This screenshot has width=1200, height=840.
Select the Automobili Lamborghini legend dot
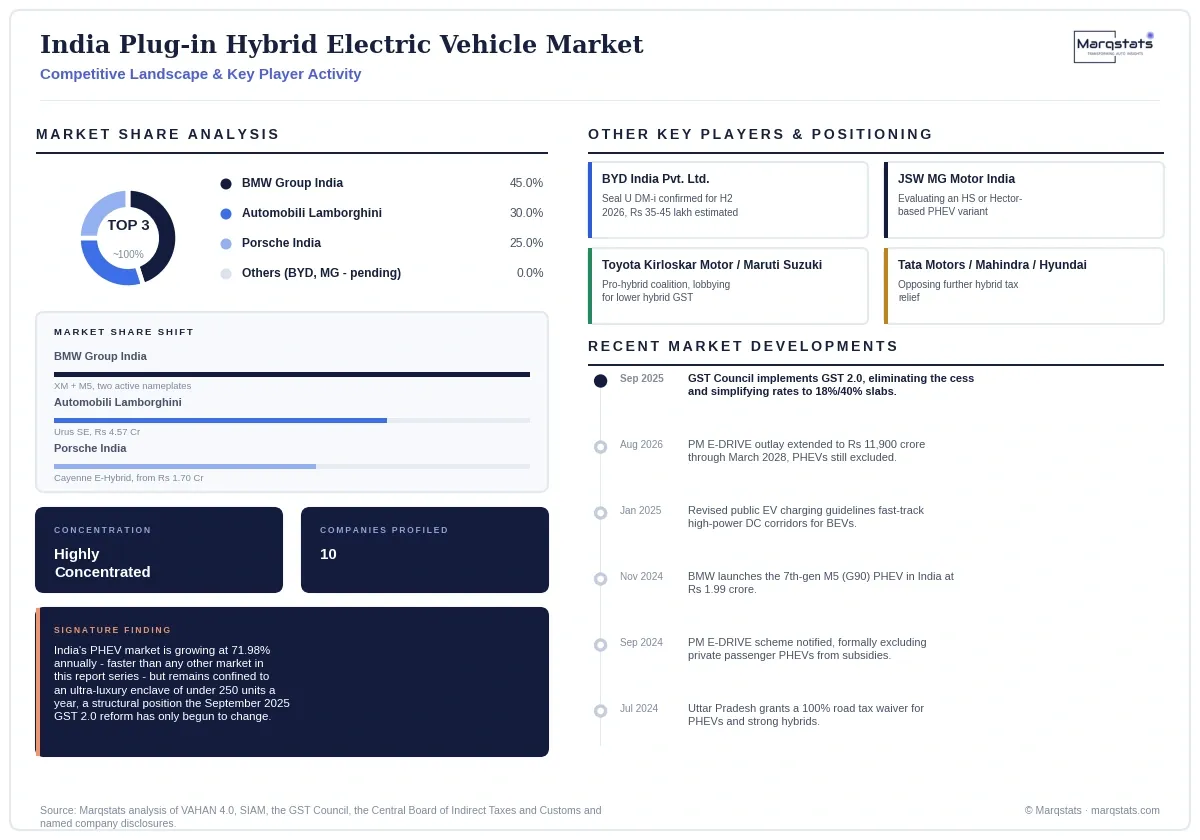click(226, 213)
